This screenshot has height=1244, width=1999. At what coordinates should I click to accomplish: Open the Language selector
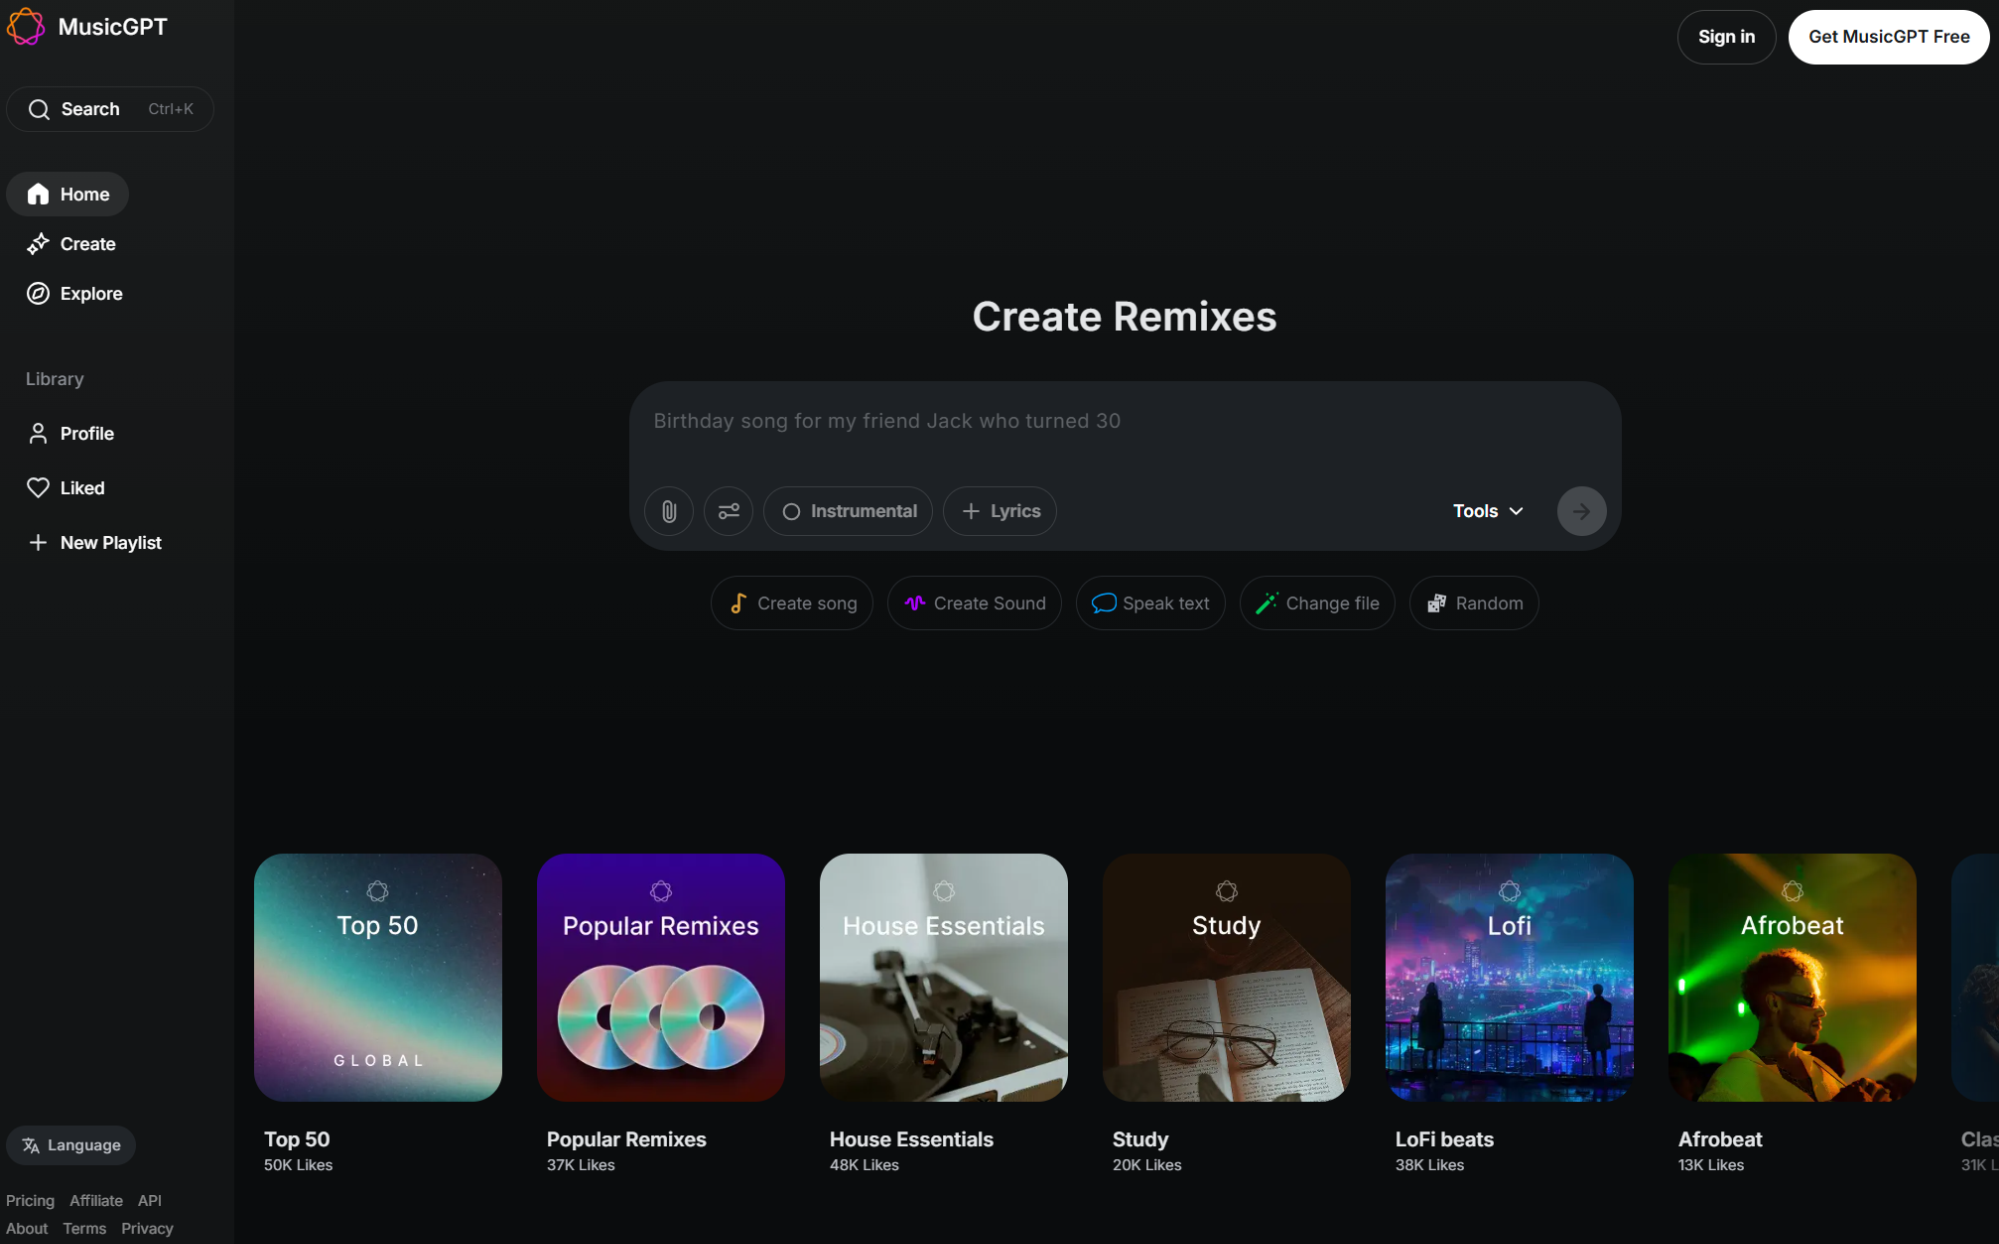pyautogui.click(x=70, y=1145)
